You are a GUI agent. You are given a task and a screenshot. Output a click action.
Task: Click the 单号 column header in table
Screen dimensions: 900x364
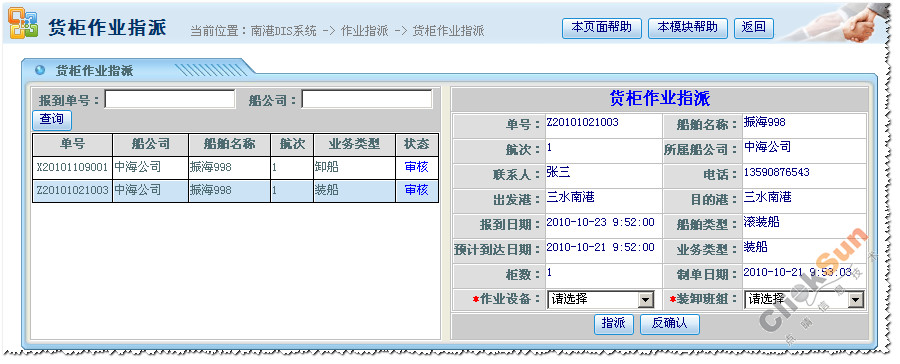coord(72,144)
